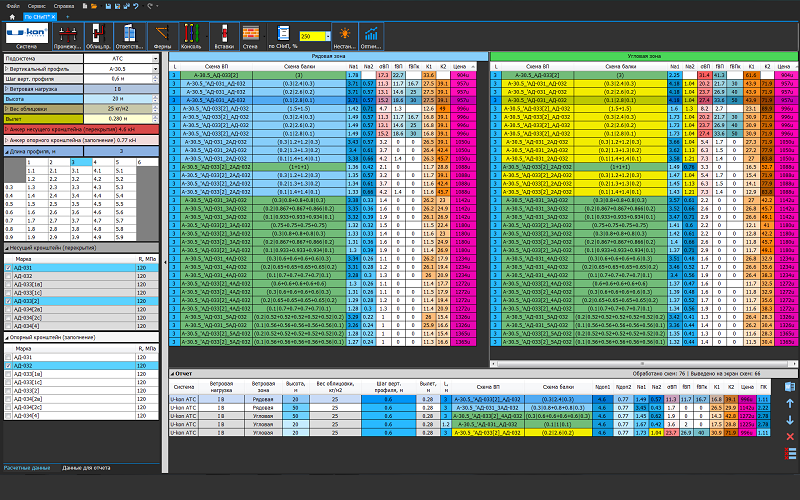Screen dimensions: 800x500
Task: Delete report row with red X
Action: [x=790, y=437]
